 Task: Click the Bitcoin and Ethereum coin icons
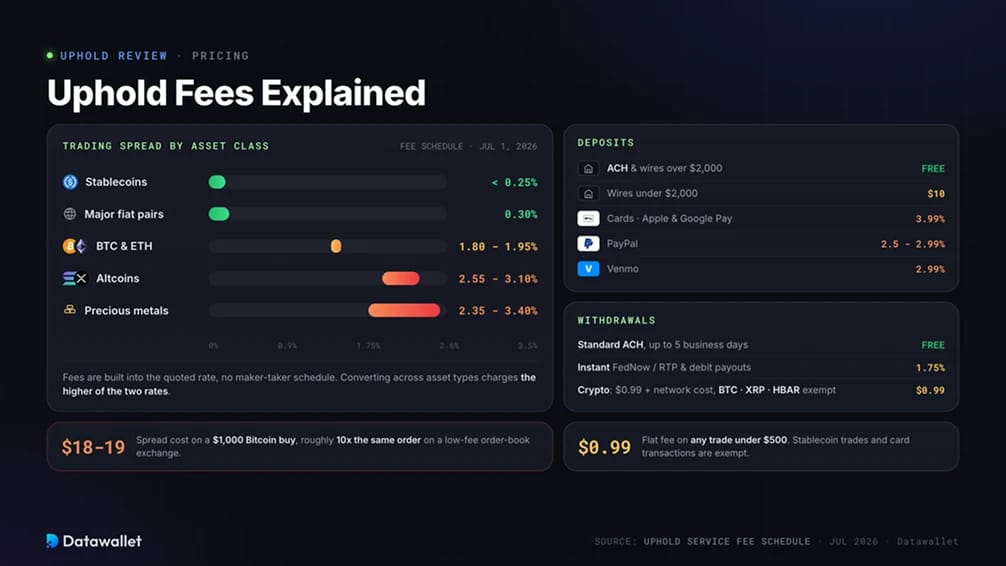pyautogui.click(x=74, y=246)
